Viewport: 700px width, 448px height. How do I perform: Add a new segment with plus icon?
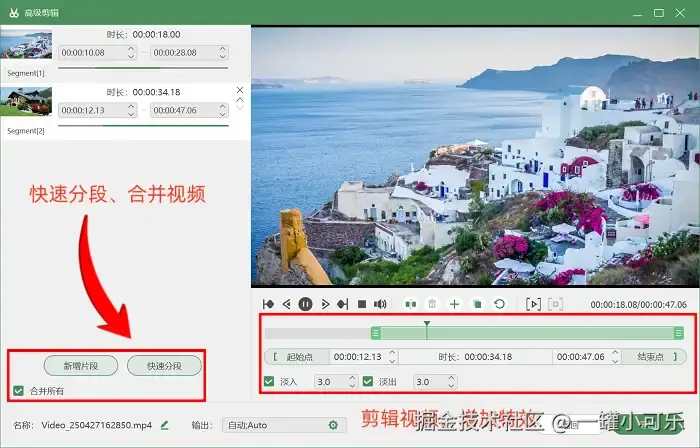454,304
